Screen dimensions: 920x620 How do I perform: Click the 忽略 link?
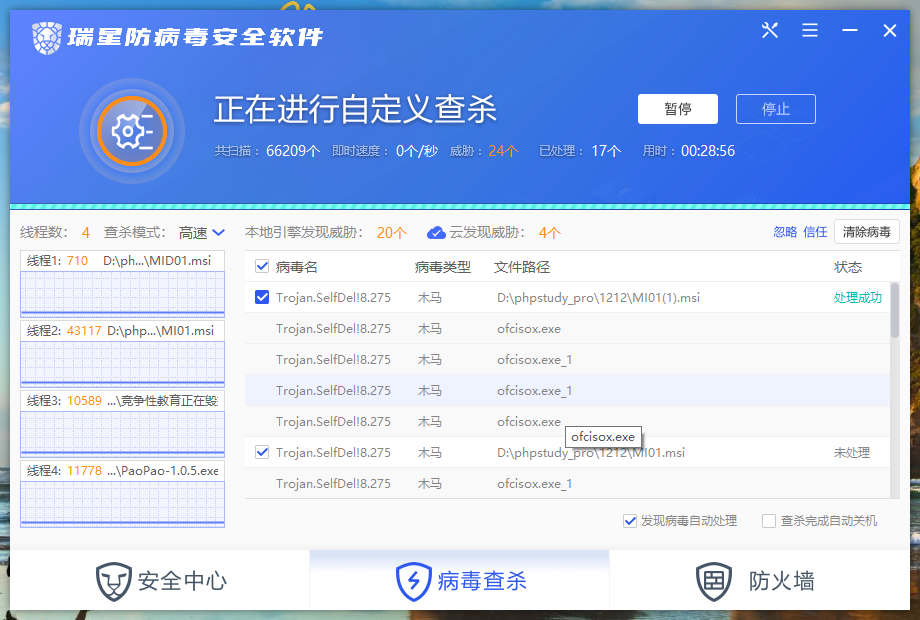click(x=785, y=232)
